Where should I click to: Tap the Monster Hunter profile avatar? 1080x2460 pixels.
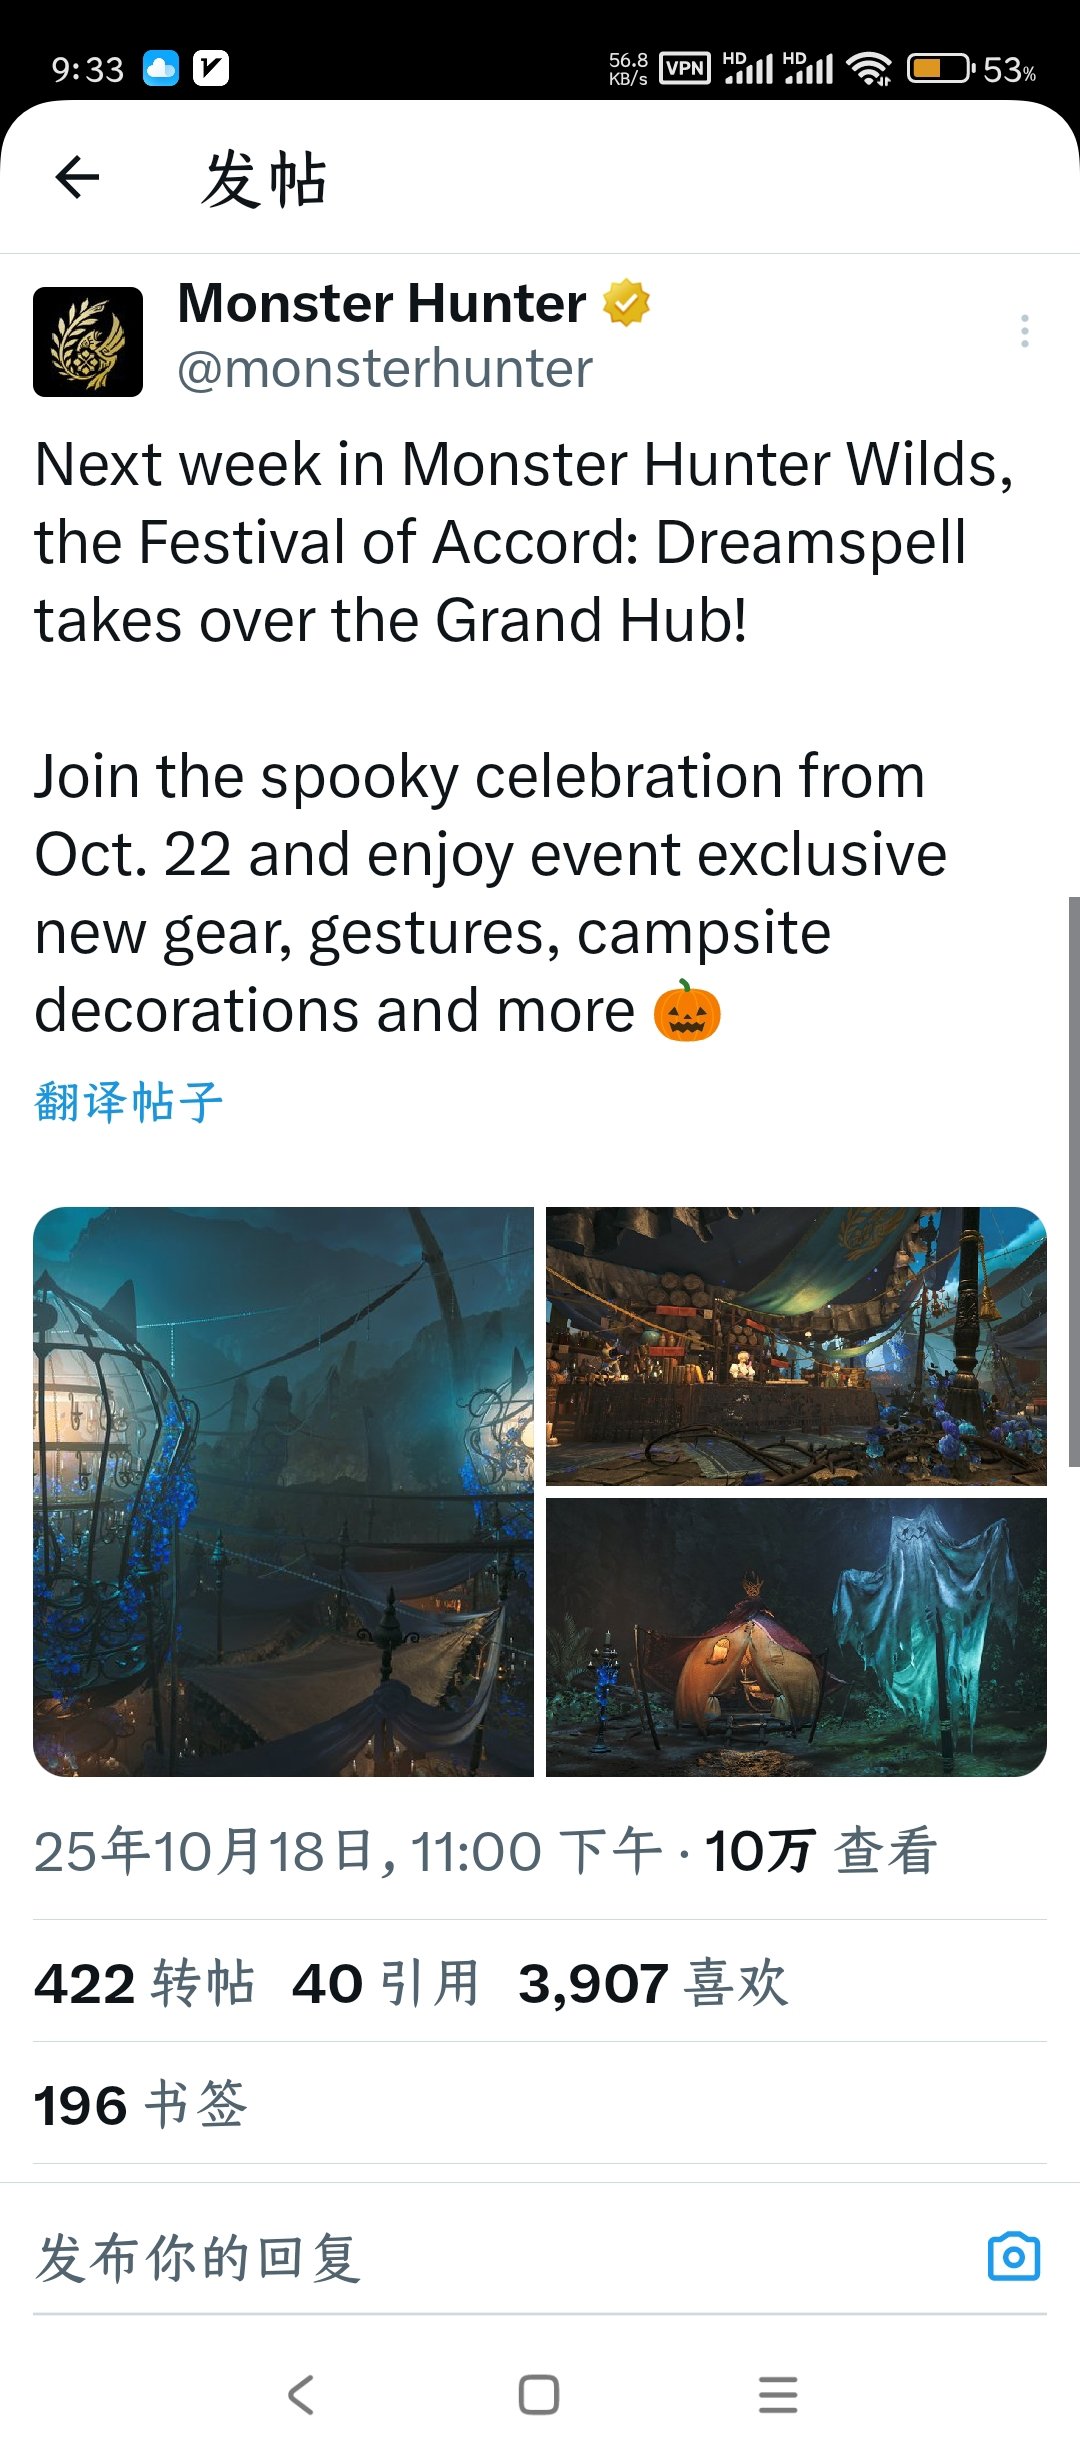click(x=88, y=342)
